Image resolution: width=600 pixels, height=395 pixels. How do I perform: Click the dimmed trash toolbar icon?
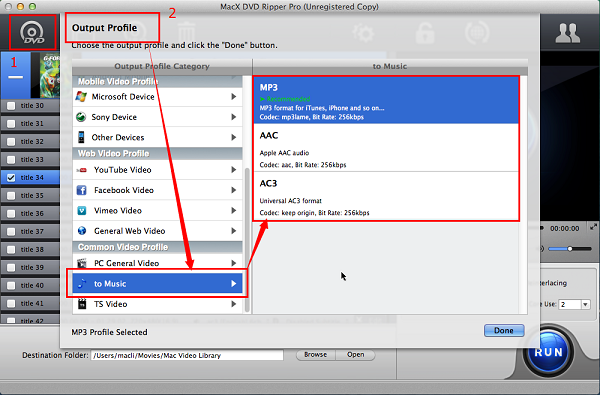click(186, 33)
